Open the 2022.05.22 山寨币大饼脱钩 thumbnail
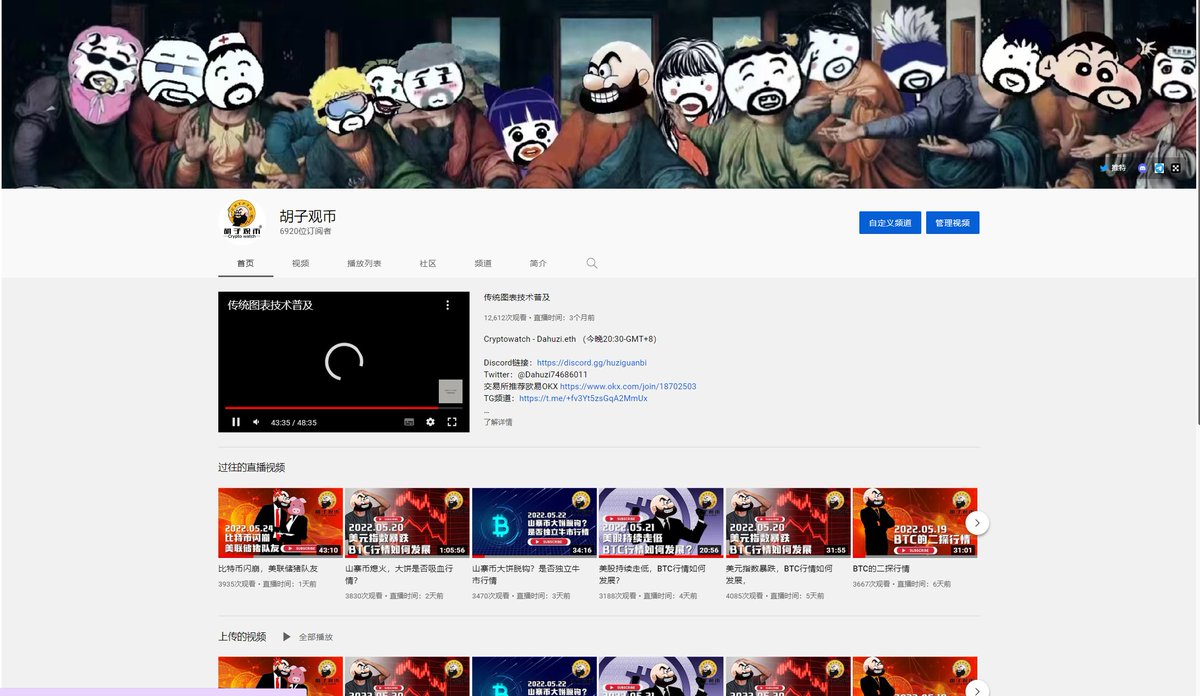This screenshot has width=1200, height=696. [534, 522]
